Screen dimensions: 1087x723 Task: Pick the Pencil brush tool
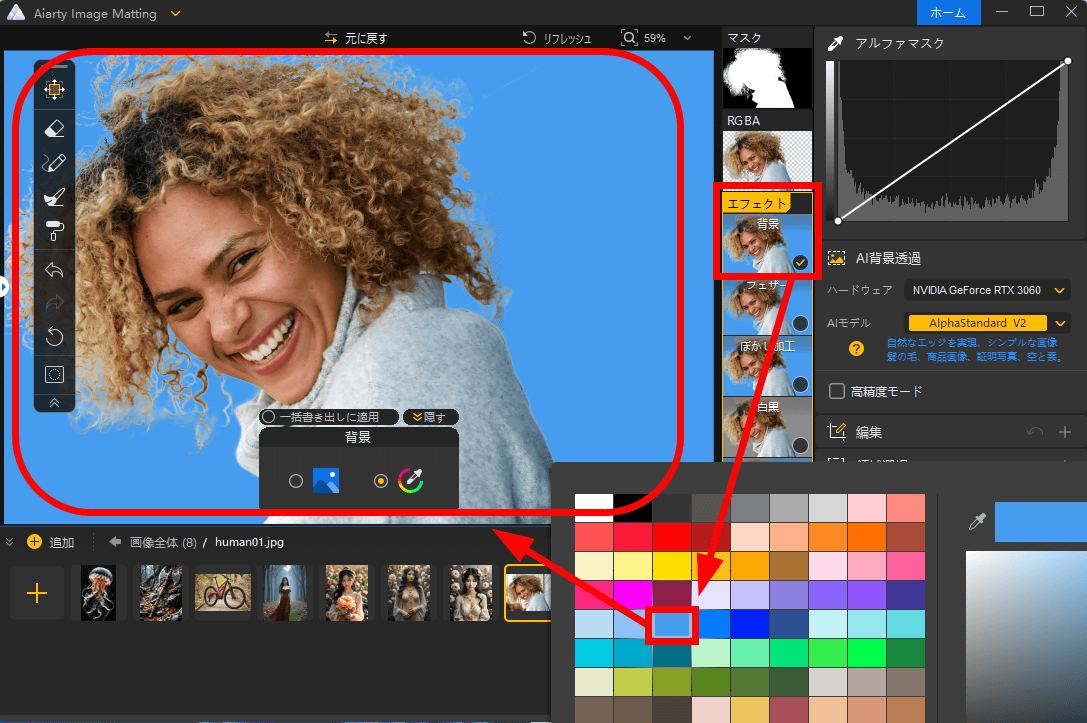point(55,163)
